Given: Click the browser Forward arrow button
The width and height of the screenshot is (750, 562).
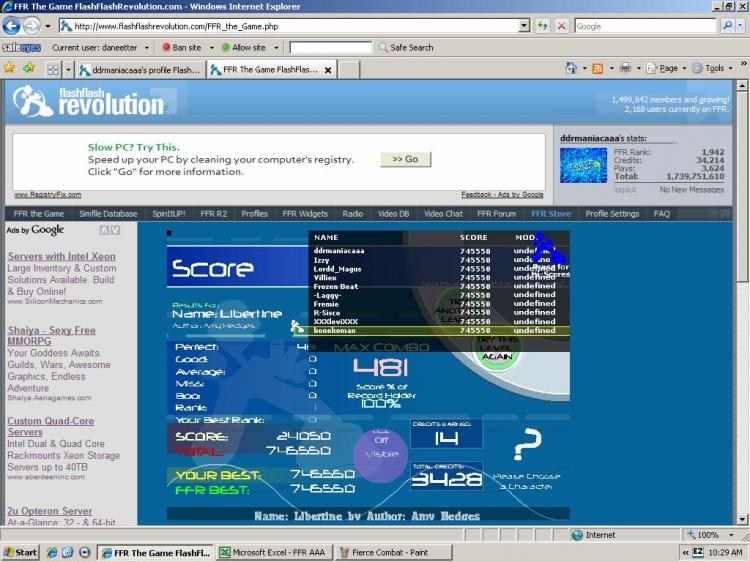Looking at the screenshot, I should click(x=32, y=26).
